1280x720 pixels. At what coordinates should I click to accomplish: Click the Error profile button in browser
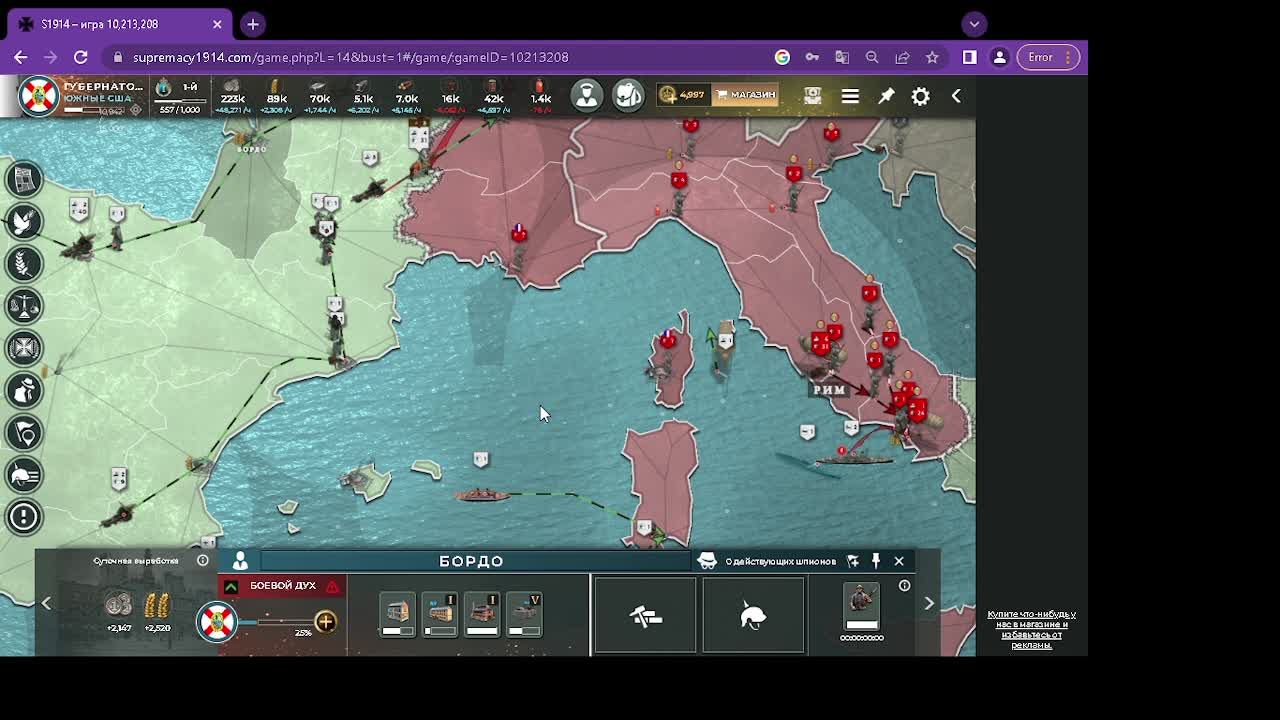1048,57
